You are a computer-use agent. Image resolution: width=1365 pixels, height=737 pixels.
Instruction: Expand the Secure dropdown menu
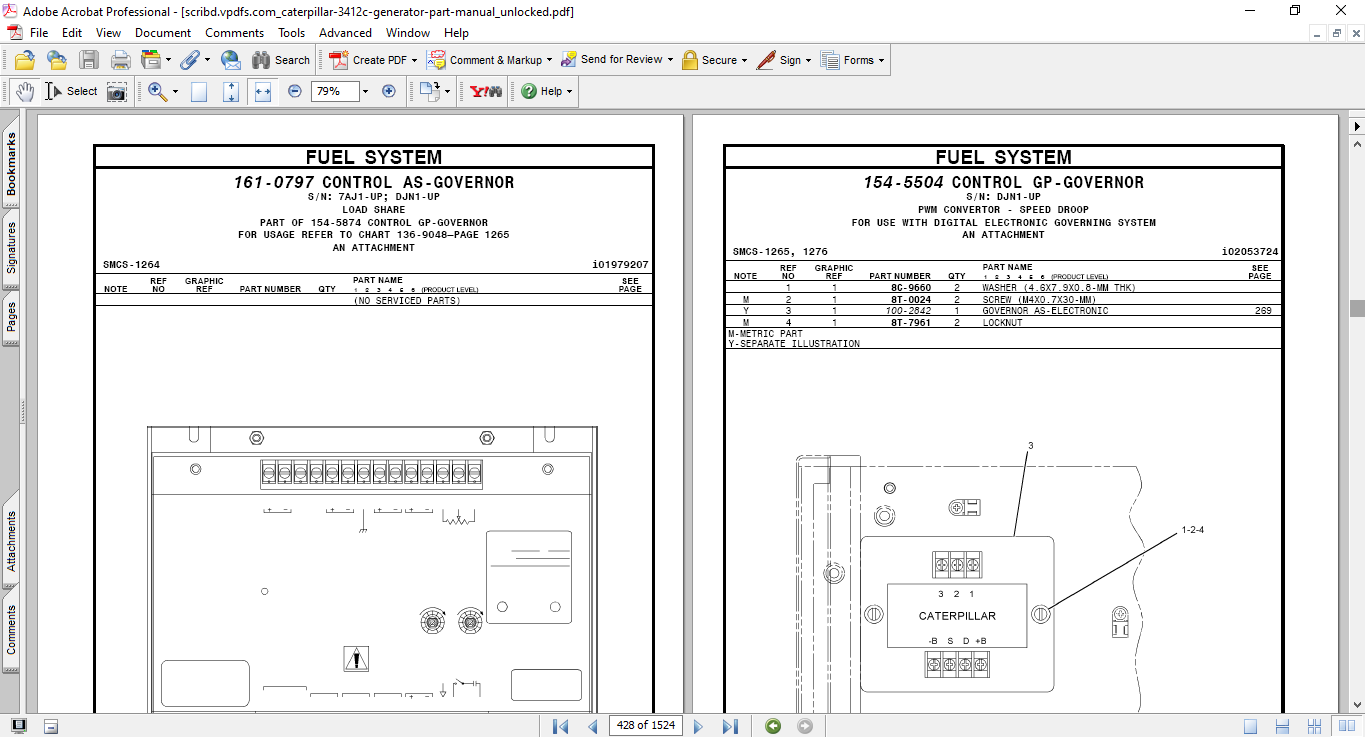(745, 60)
